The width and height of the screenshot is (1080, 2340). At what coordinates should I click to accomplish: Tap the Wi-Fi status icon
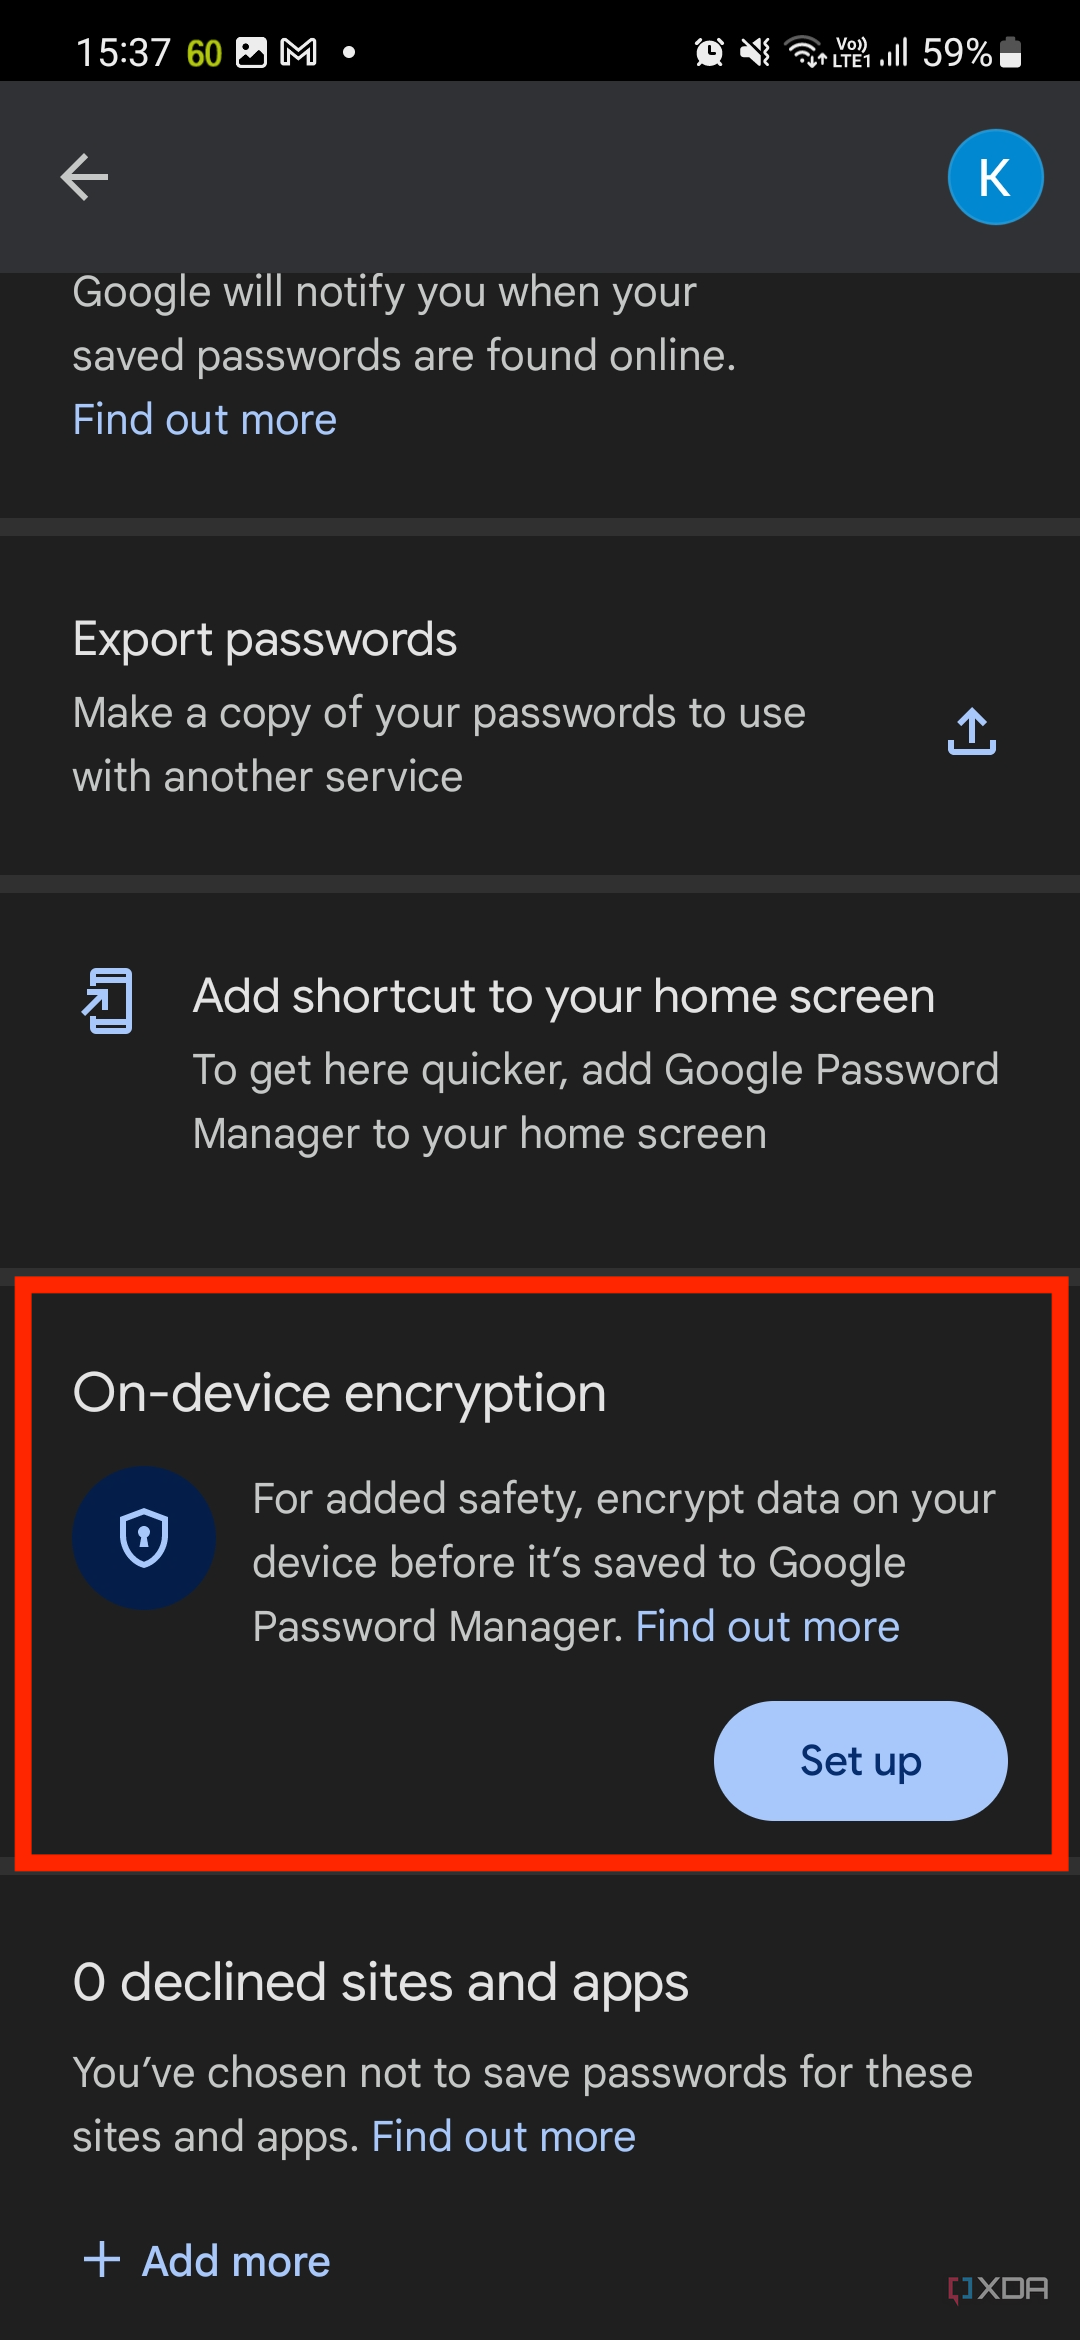[805, 51]
